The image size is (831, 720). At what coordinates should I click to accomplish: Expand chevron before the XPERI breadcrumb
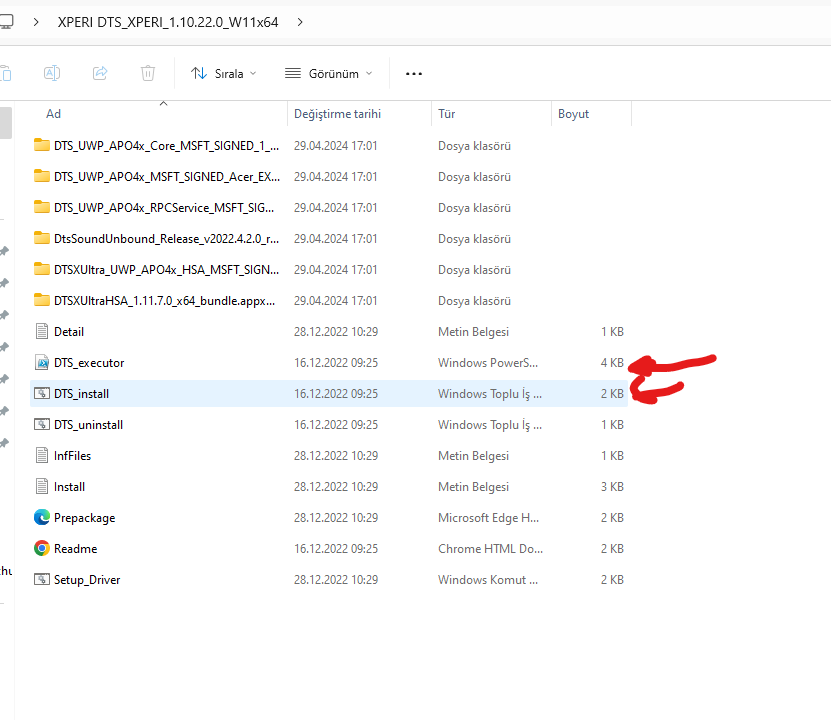click(36, 22)
